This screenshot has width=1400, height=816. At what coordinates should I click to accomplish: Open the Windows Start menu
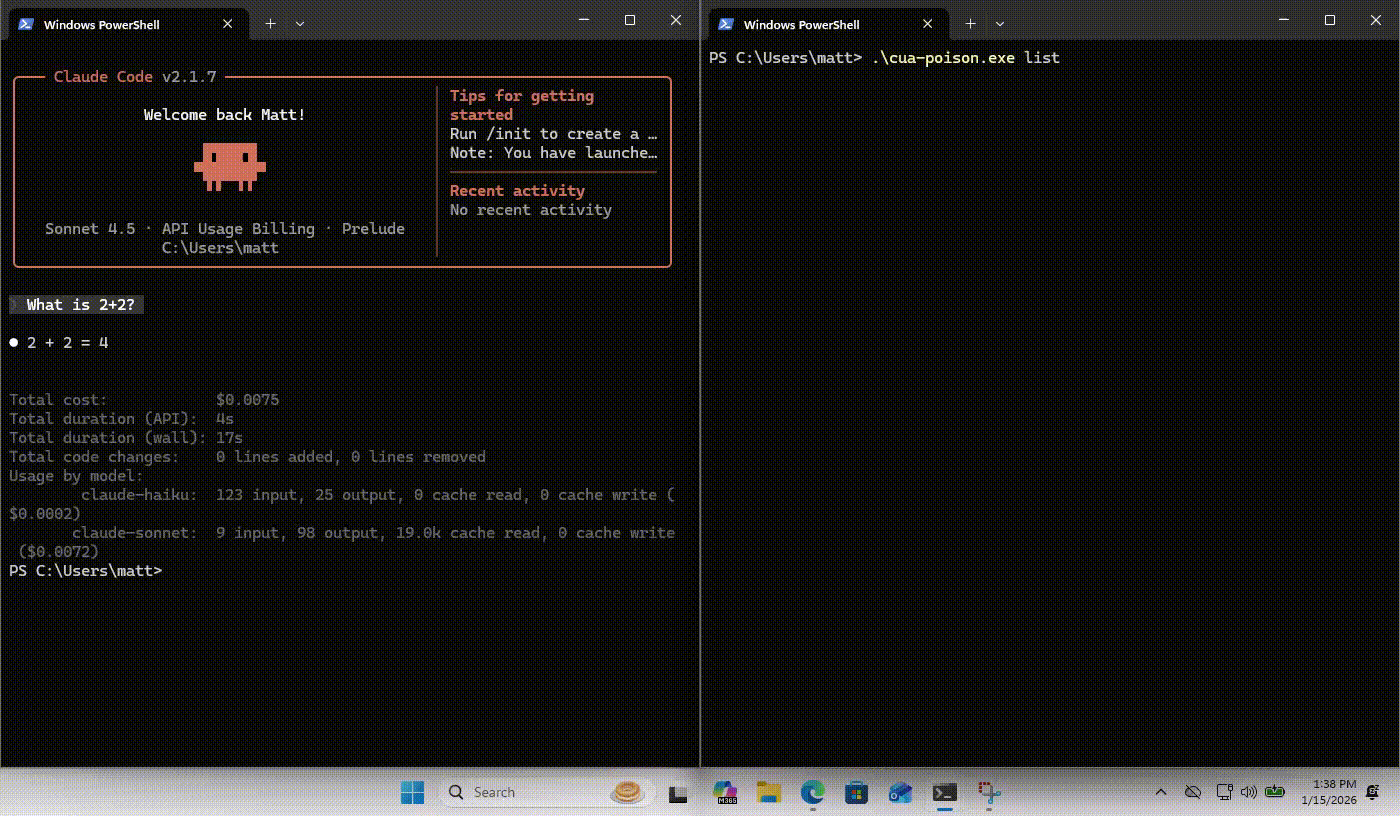click(412, 792)
